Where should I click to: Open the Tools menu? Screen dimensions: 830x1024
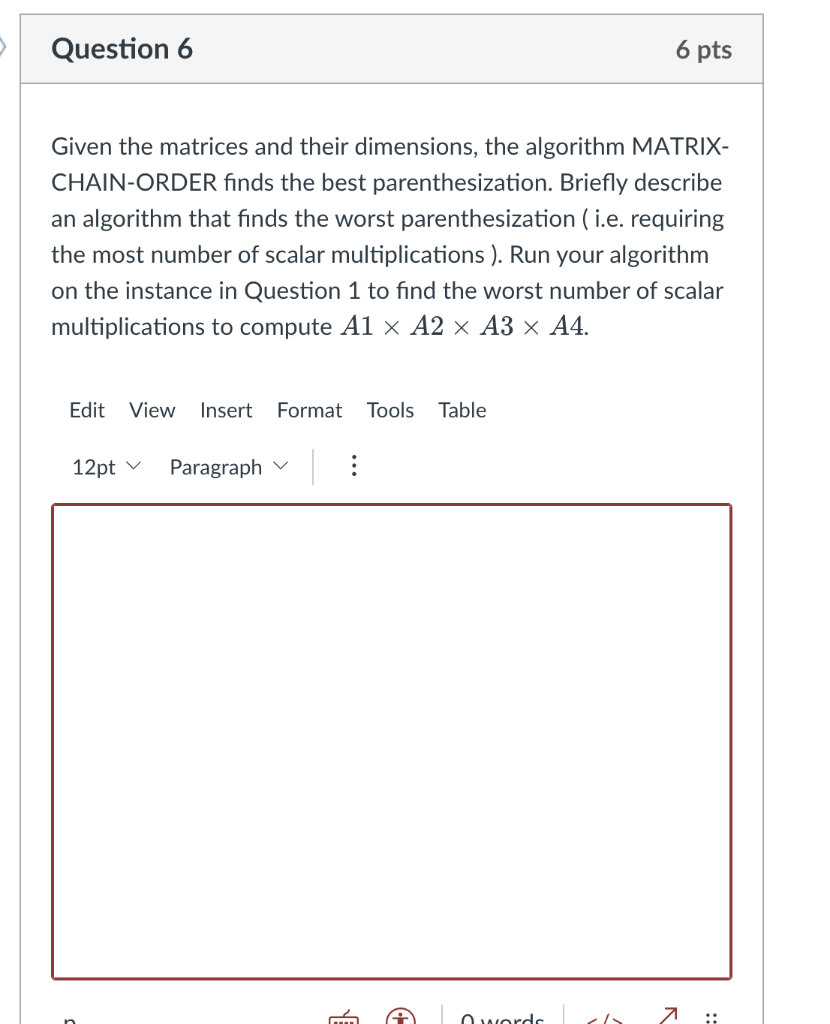[x=390, y=410]
